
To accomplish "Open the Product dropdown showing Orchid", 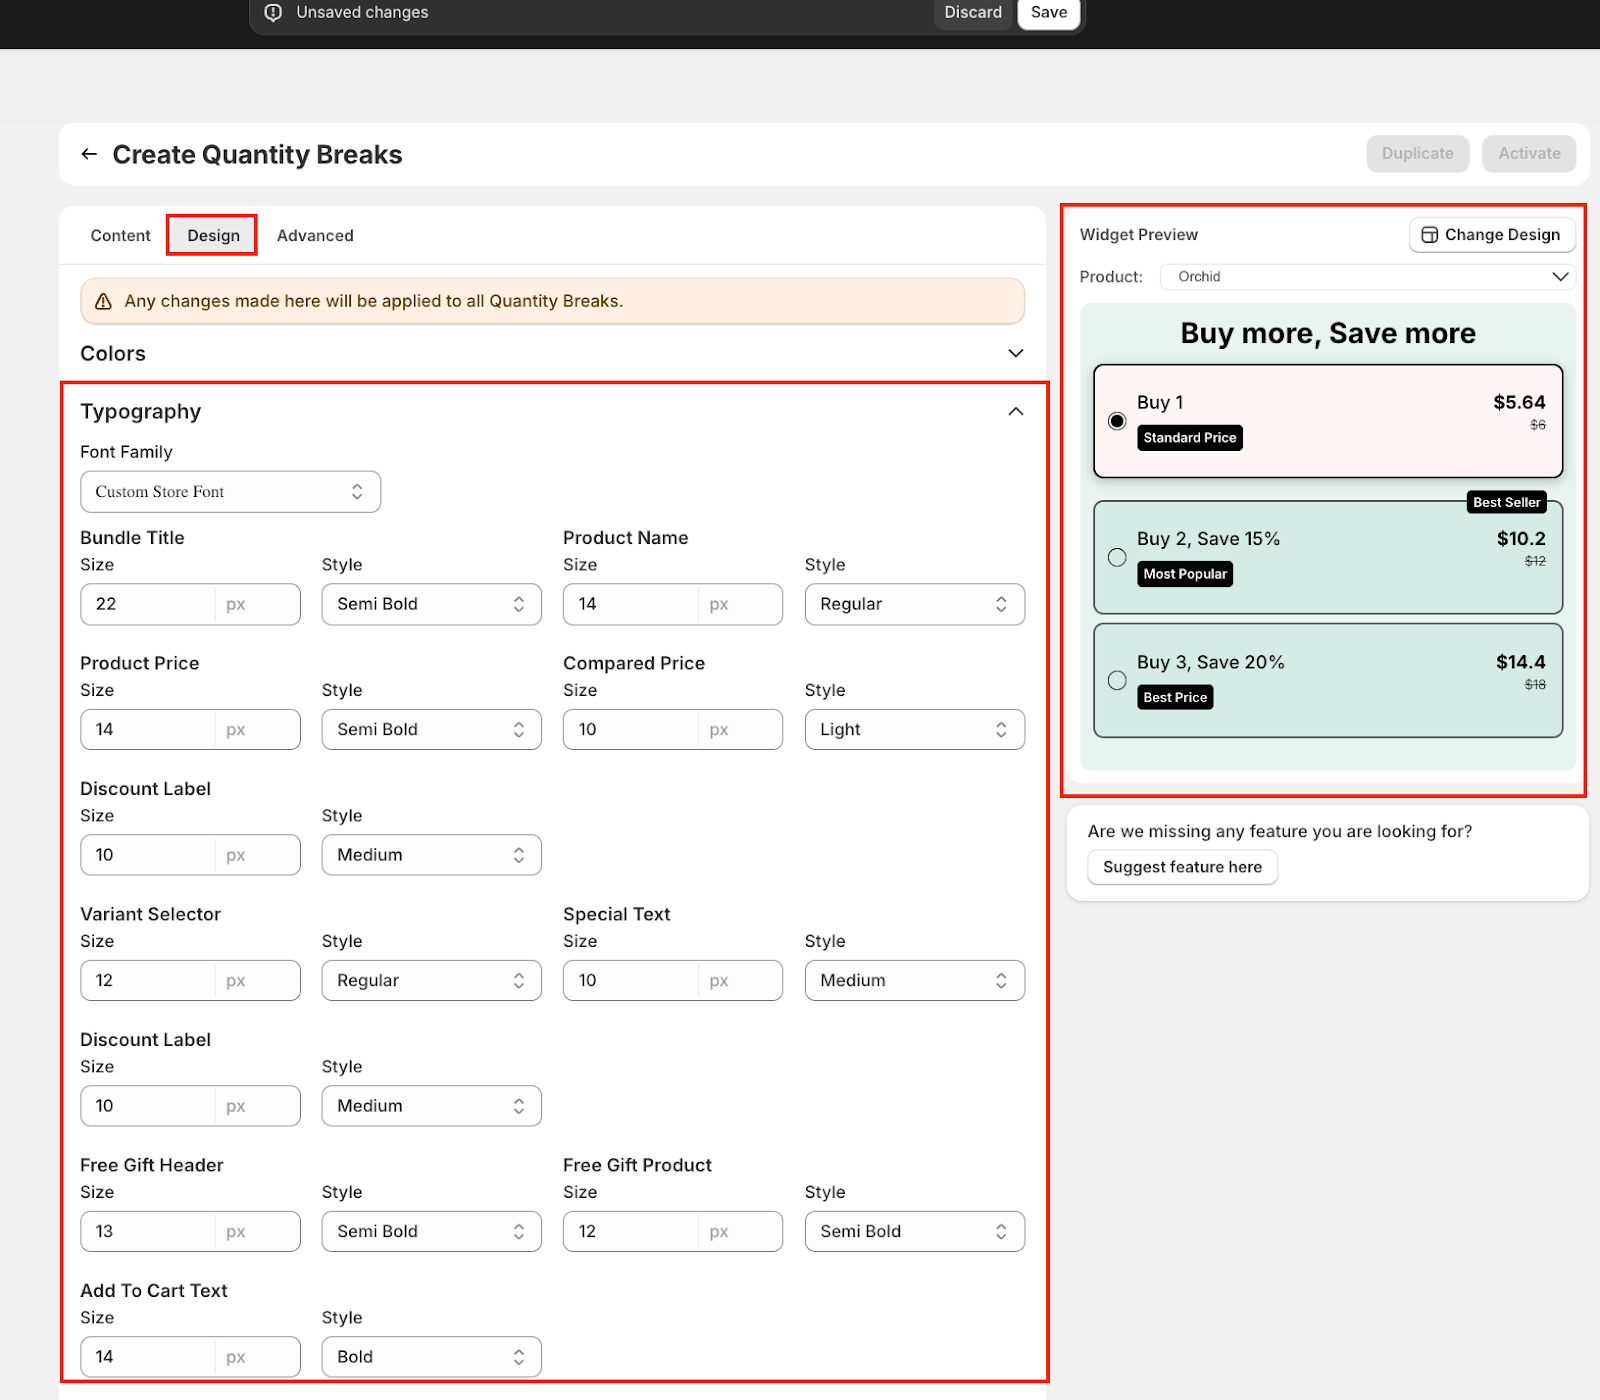I will [x=1367, y=277].
